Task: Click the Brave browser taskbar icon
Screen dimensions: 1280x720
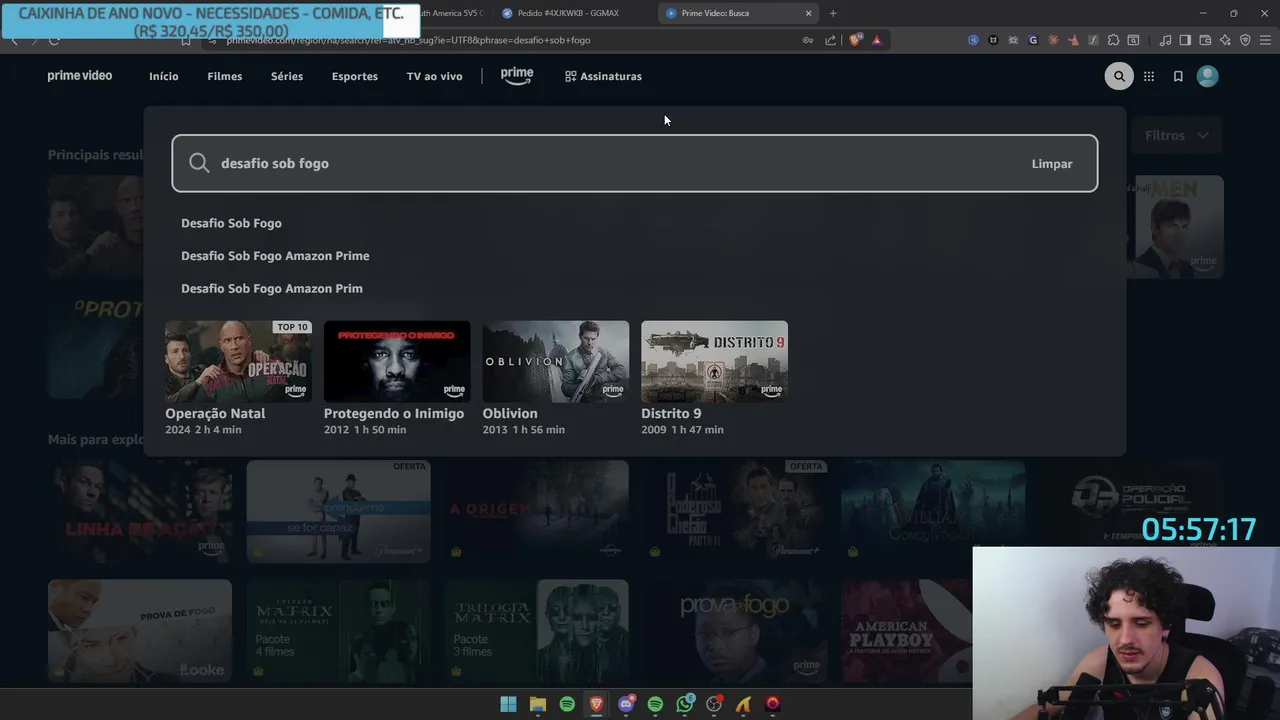Action: [x=597, y=704]
